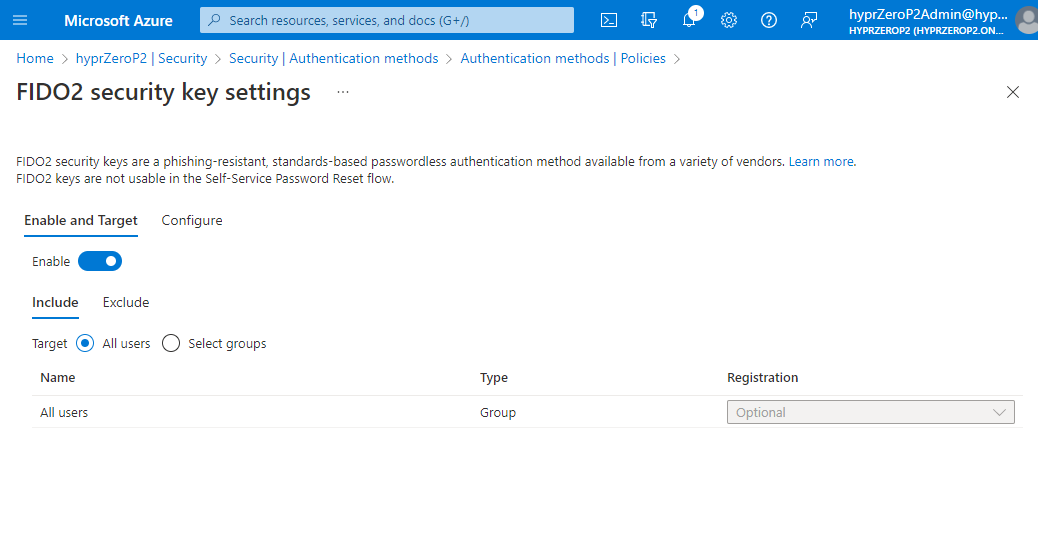Open portal settings gear icon
The height and width of the screenshot is (553, 1038).
click(729, 21)
